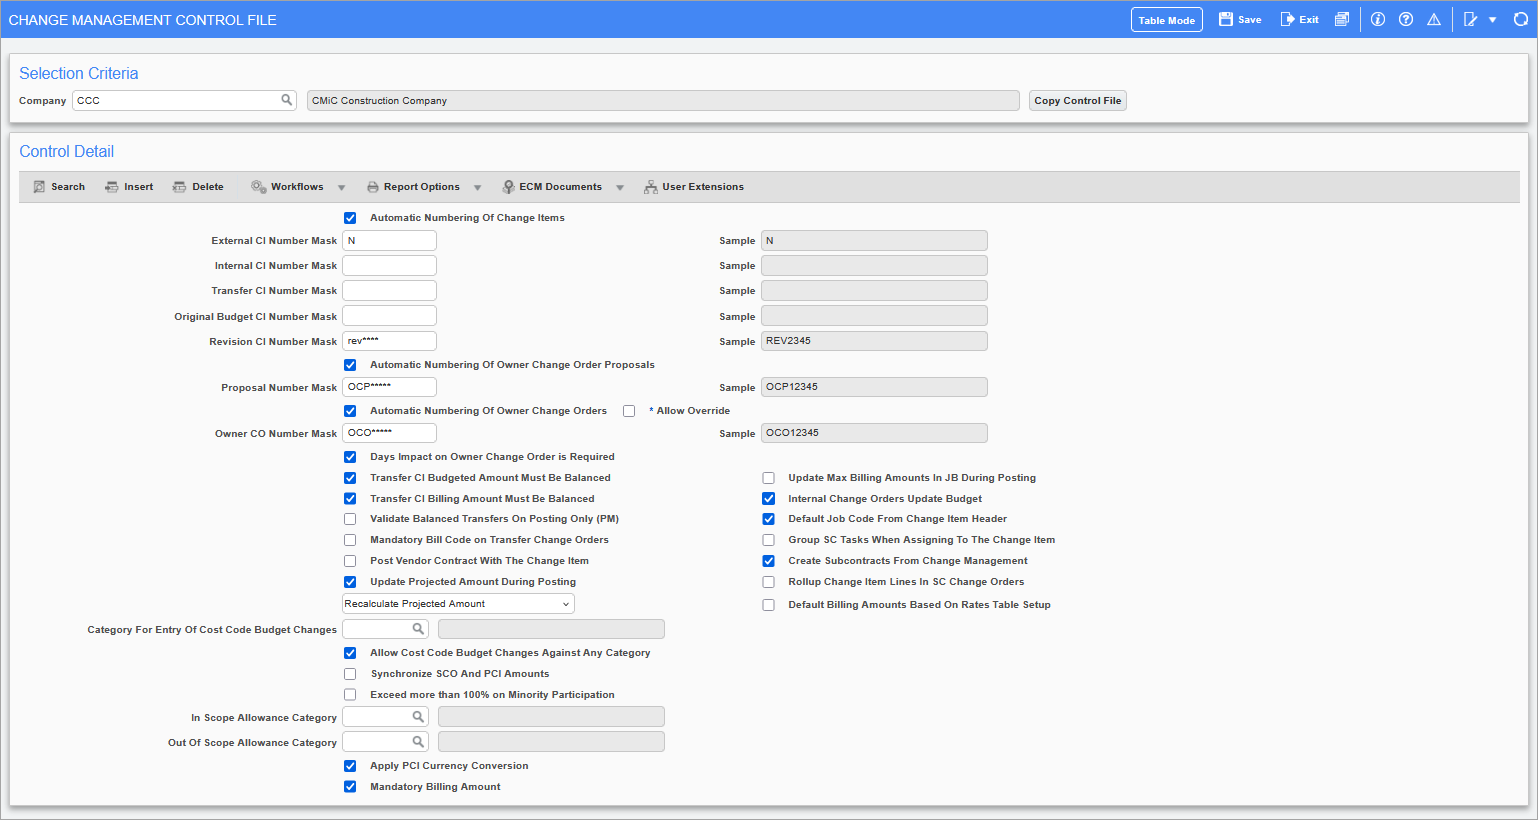
Task: Expand the Report Options dropdown arrow
Action: [478, 188]
